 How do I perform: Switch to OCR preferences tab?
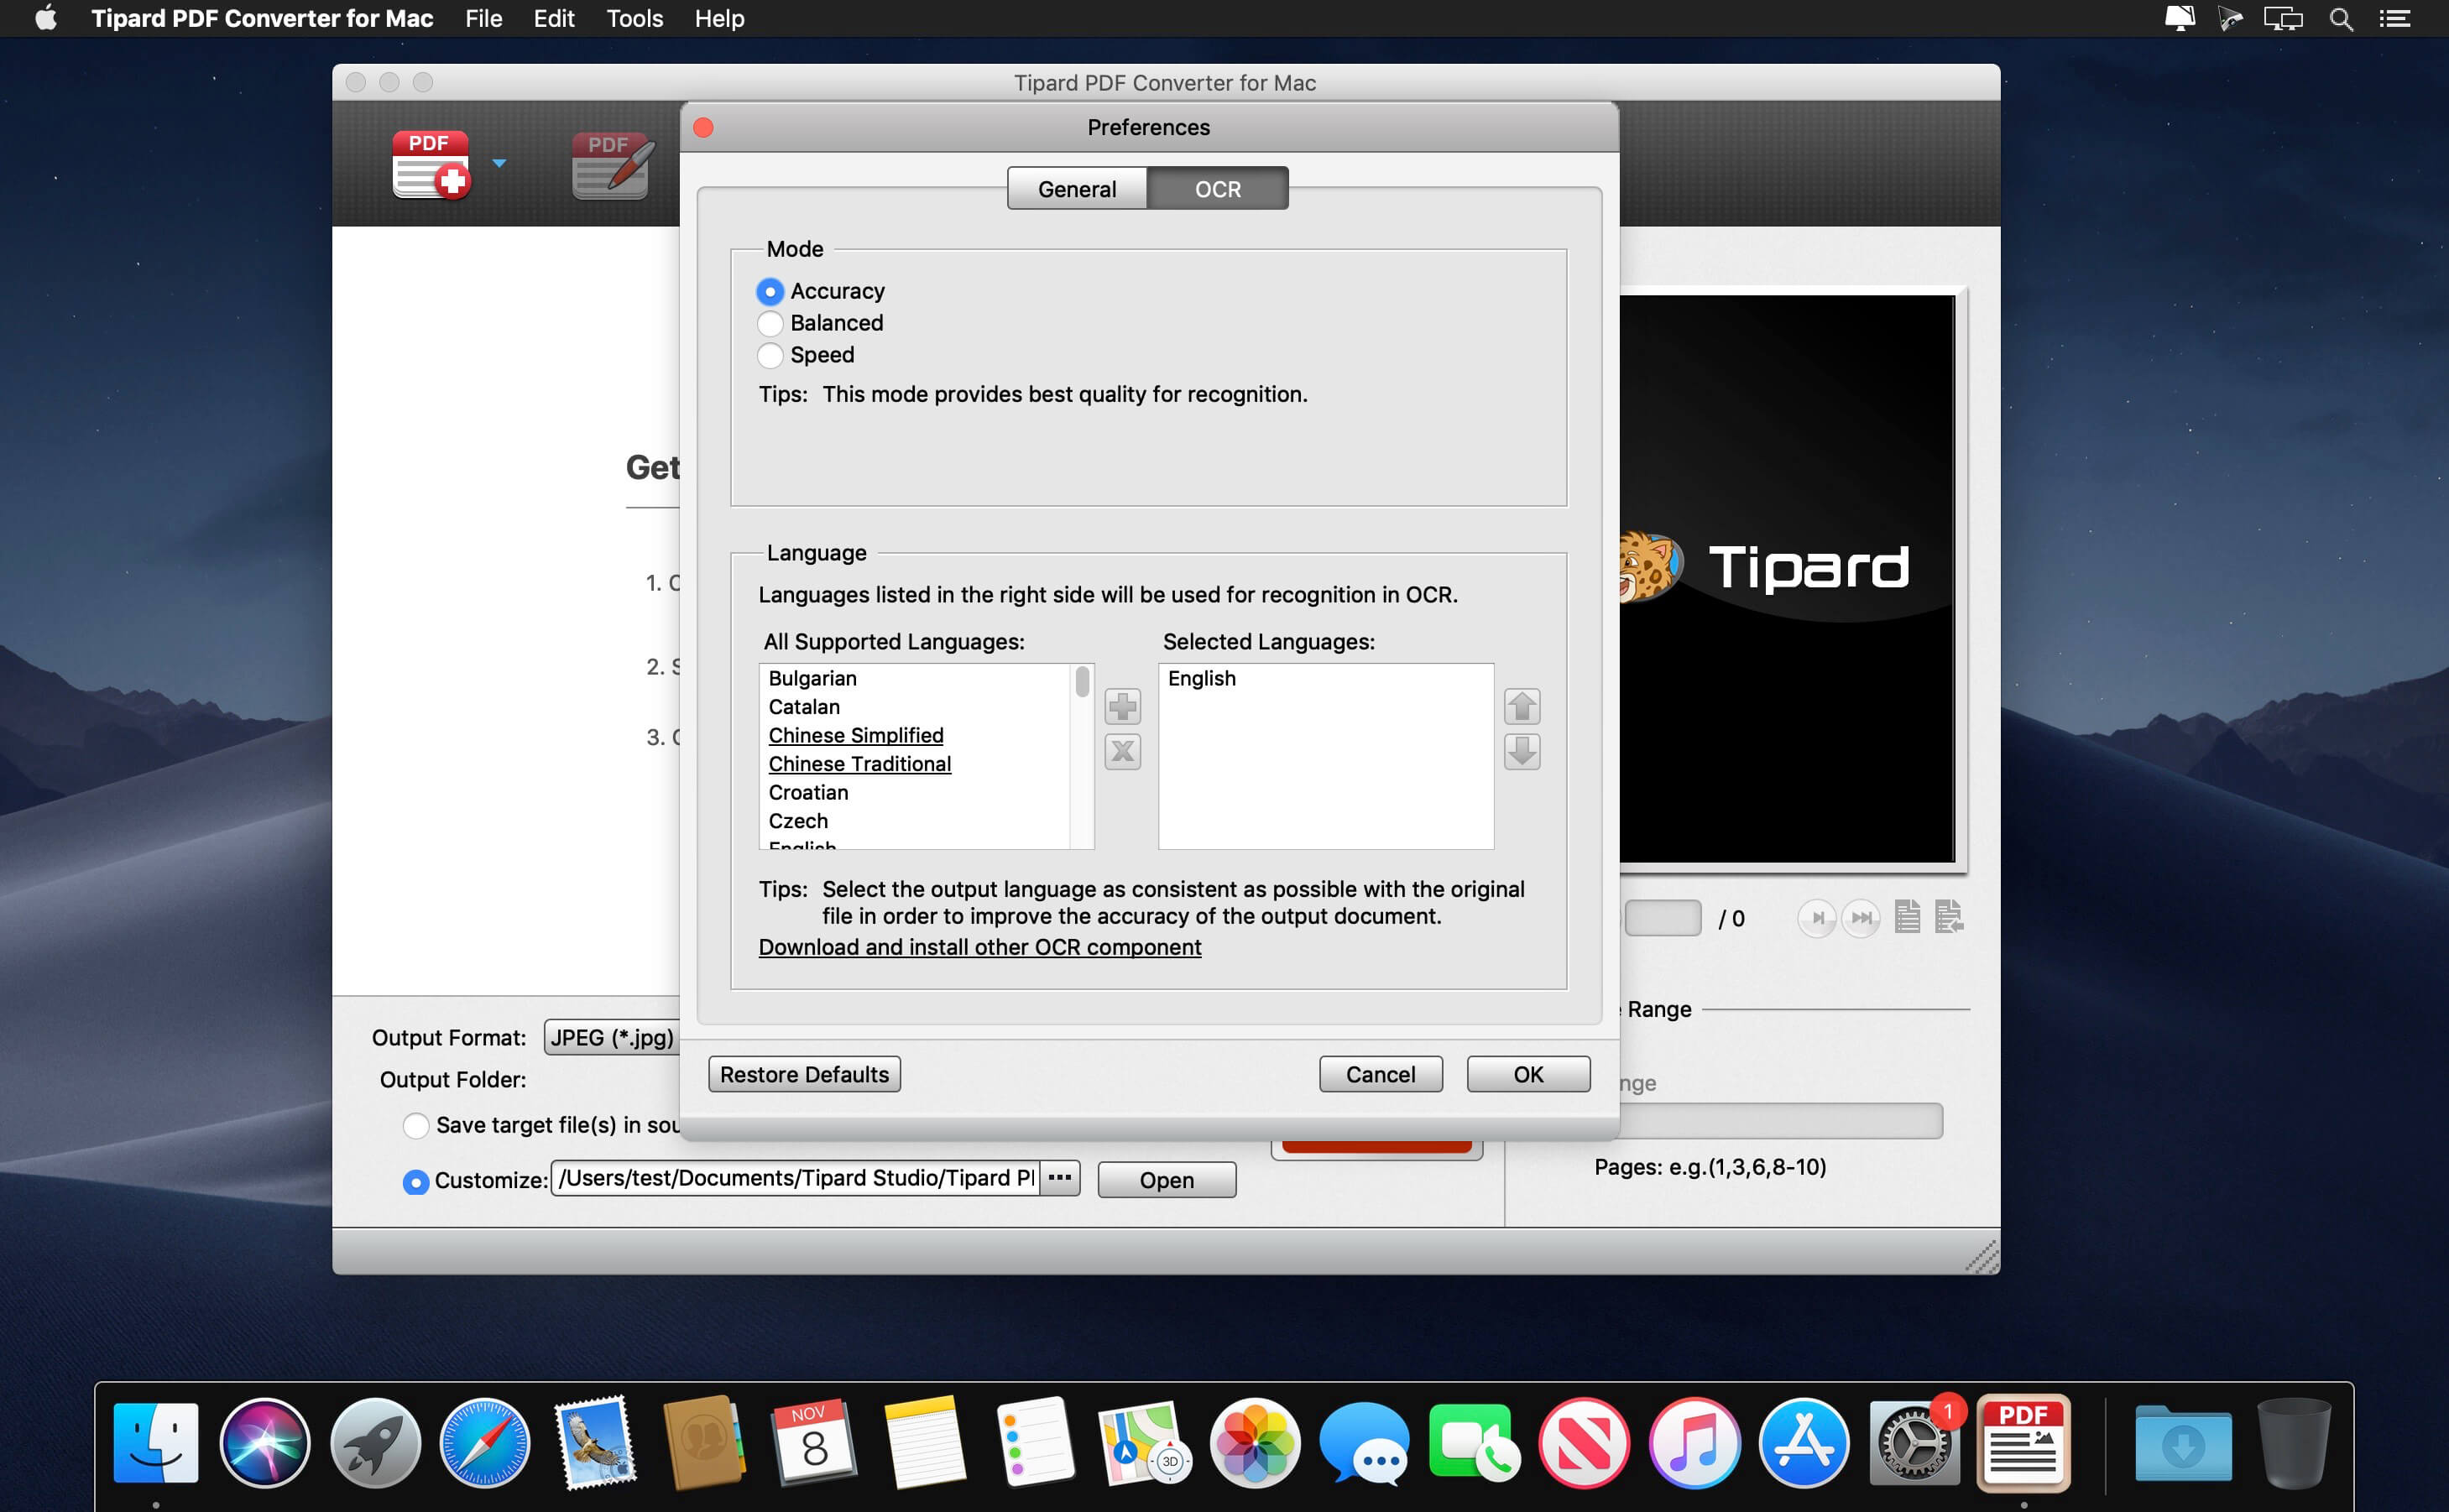pyautogui.click(x=1218, y=189)
